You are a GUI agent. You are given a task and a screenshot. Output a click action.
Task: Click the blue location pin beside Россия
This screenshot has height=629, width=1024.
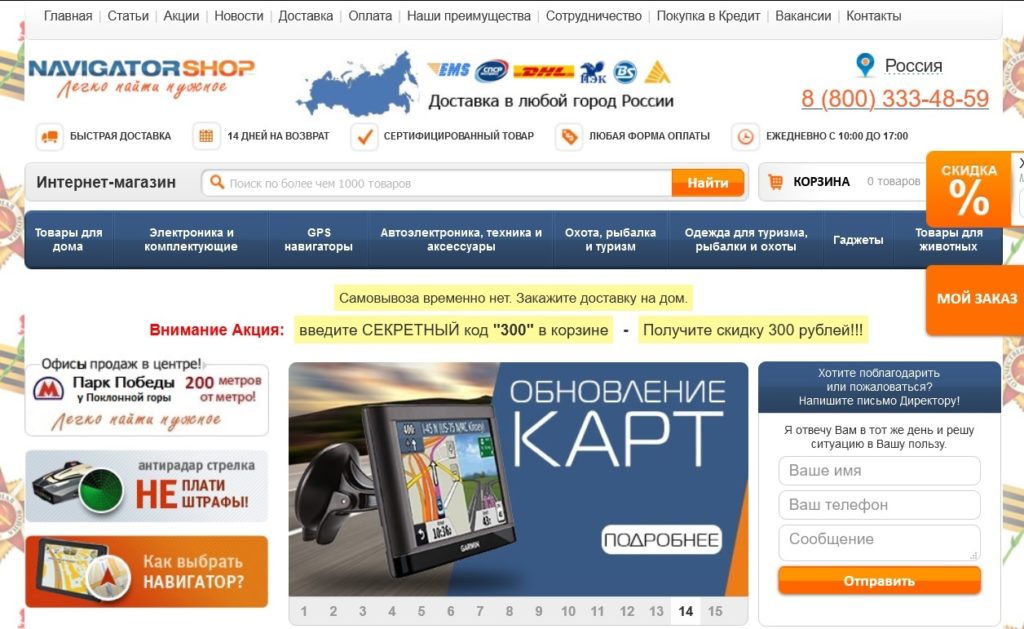[865, 65]
